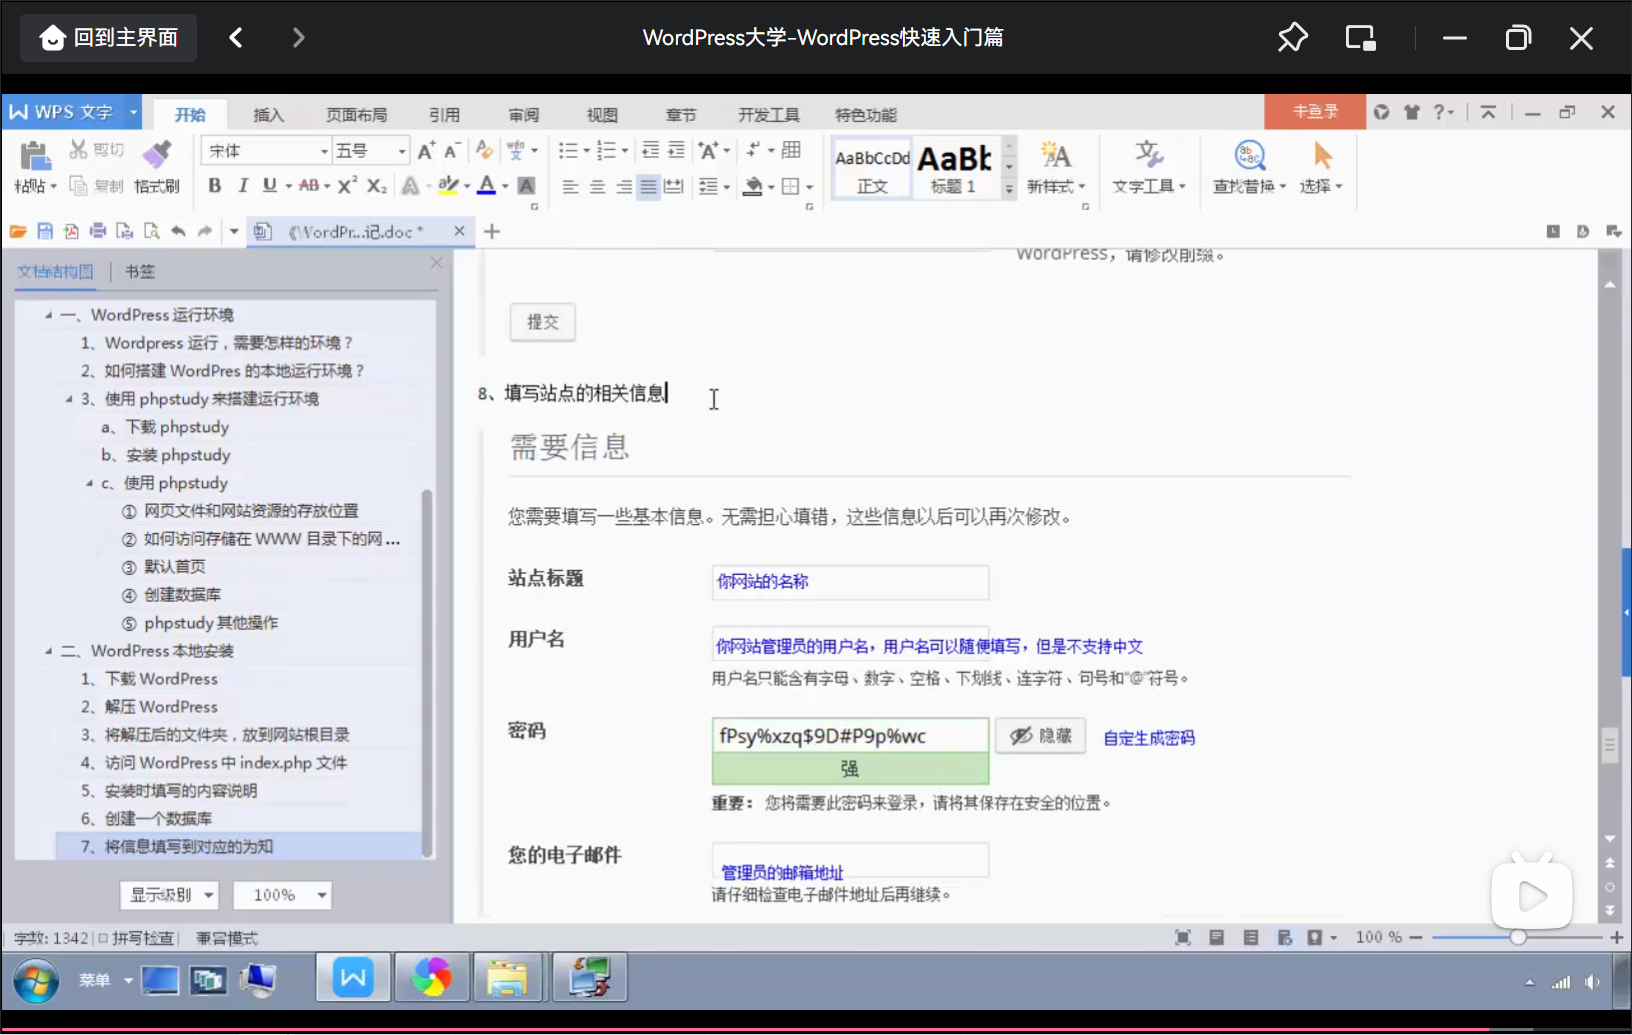The width and height of the screenshot is (1632, 1035).
Task: Click the save disk icon in quick toolbar
Action: click(x=45, y=231)
